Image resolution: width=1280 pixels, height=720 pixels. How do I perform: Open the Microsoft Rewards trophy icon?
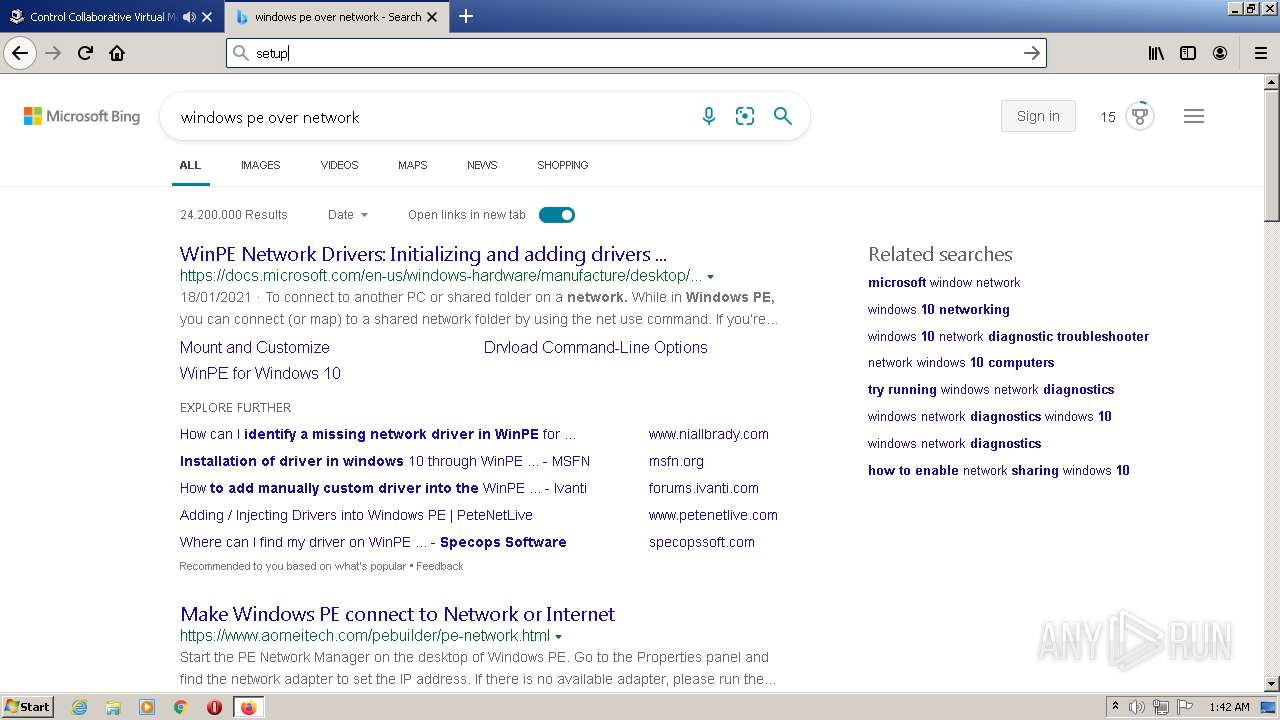coord(1139,116)
